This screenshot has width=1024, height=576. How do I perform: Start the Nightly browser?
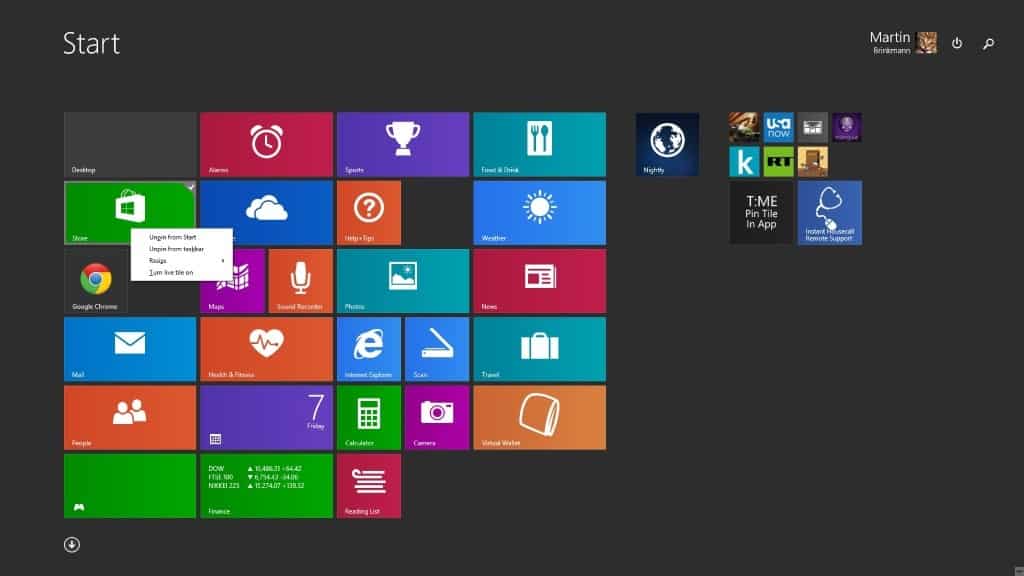point(666,143)
